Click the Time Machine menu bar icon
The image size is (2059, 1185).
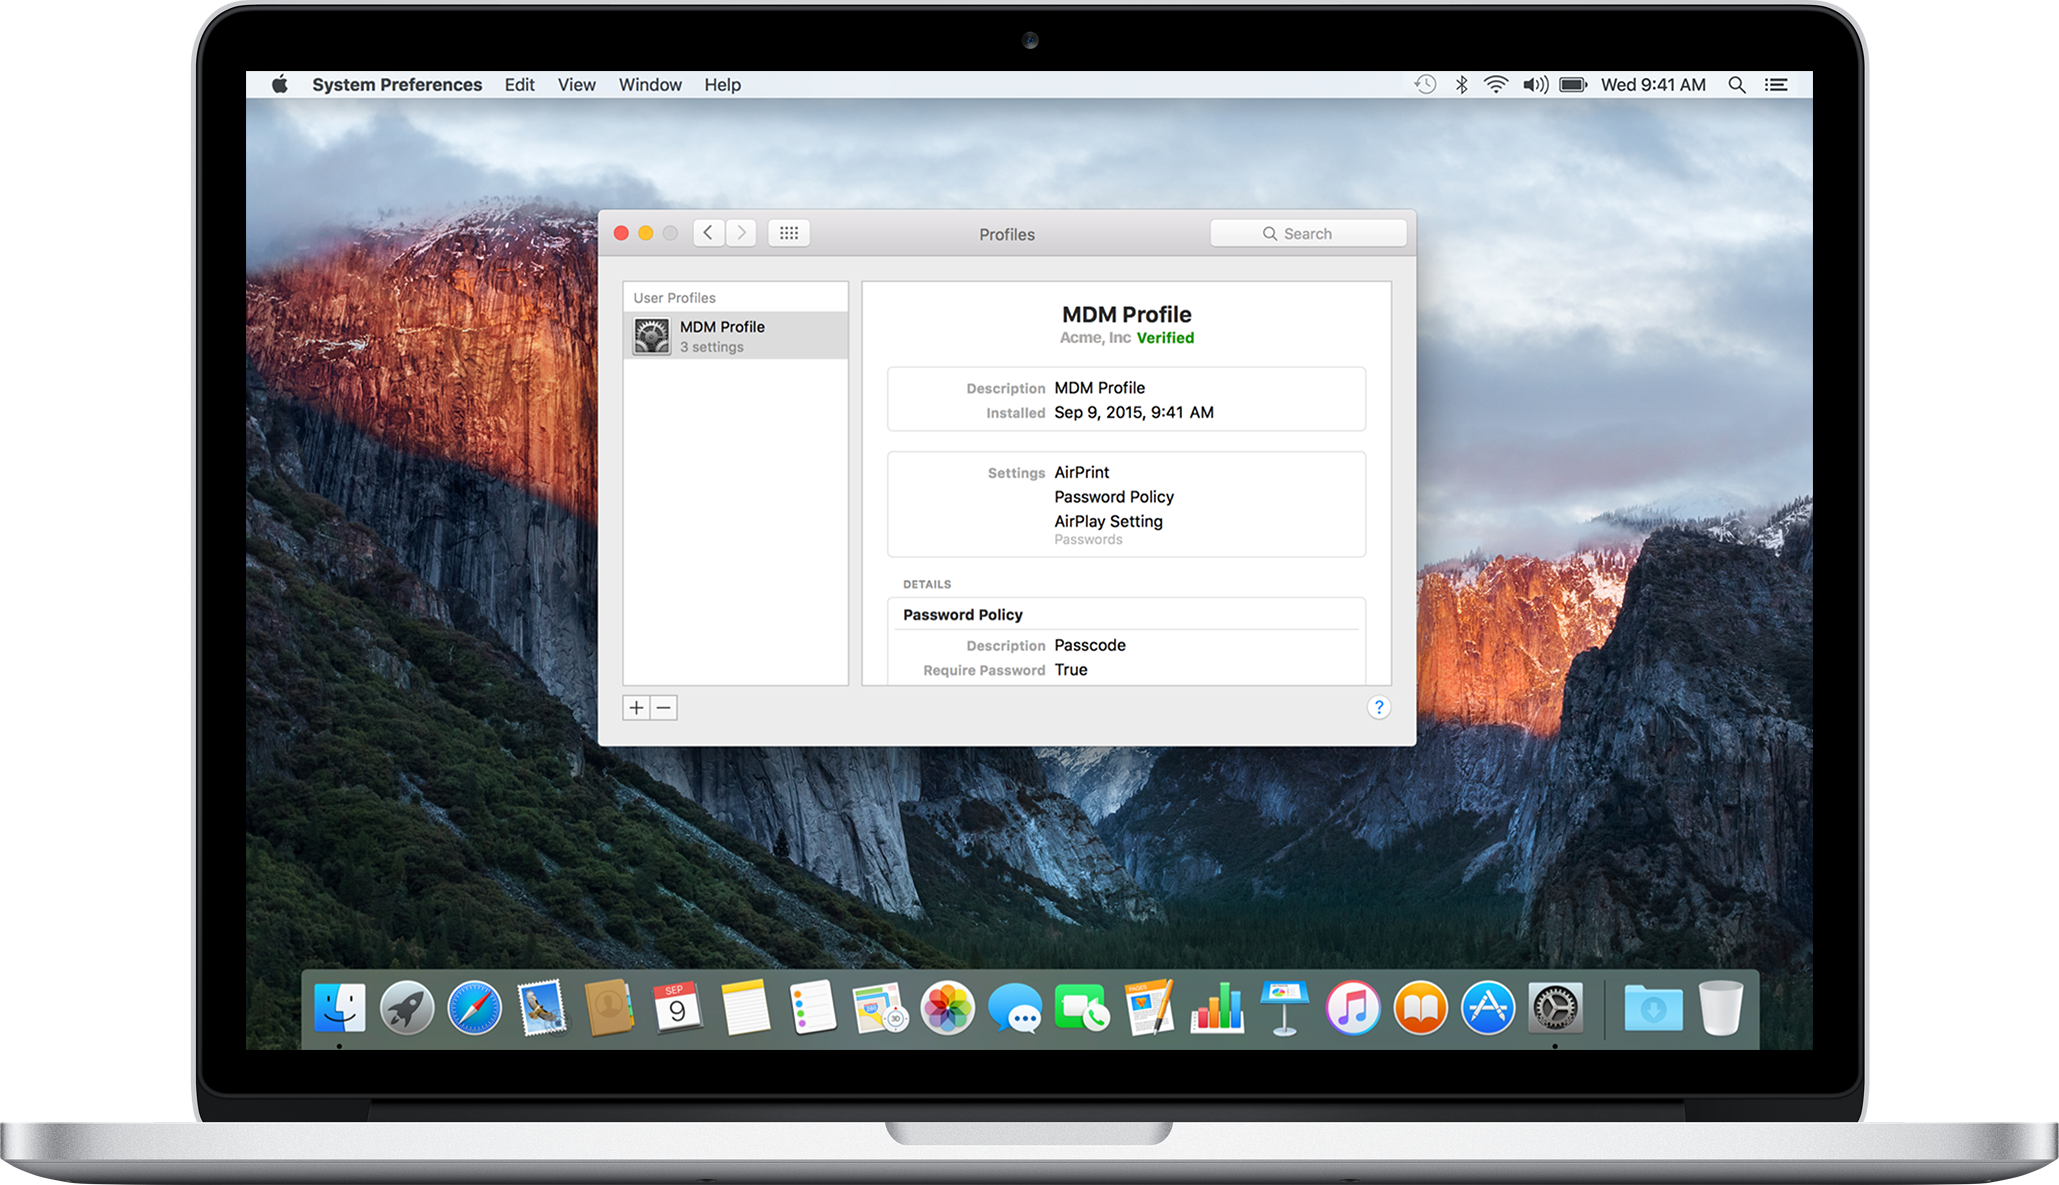pos(1425,85)
